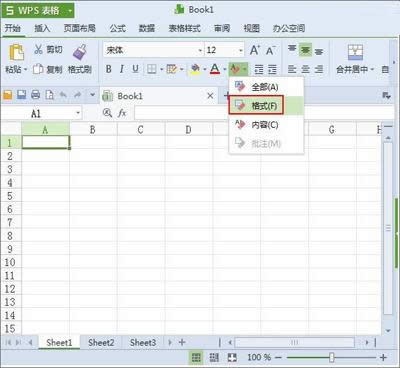400x368 pixels.
Task: Switch to the 数据 ribbon tab
Action: [x=147, y=29]
